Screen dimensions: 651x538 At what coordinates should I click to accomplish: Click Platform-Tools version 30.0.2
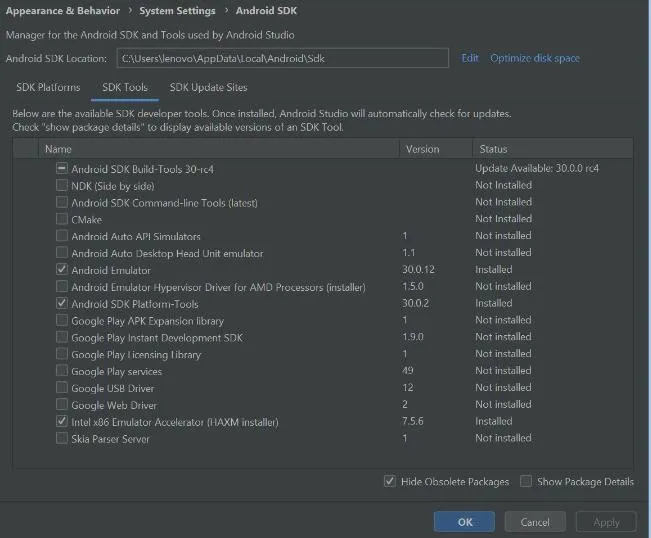coord(415,303)
